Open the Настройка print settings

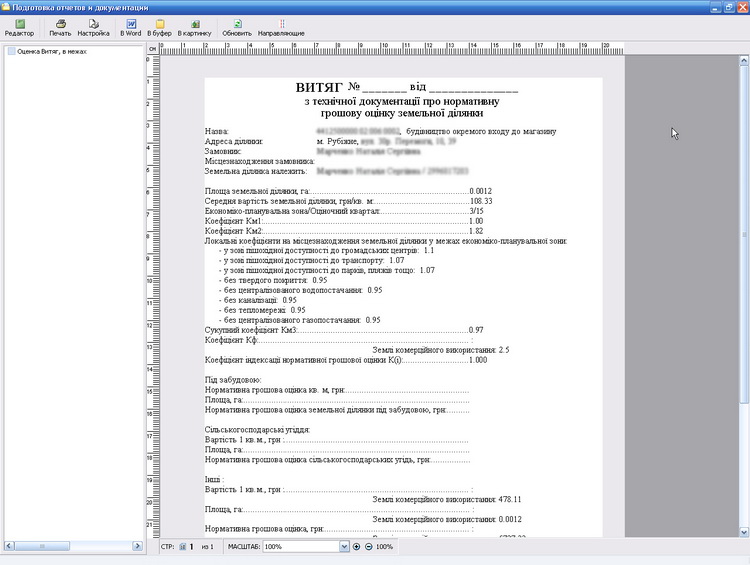93,28
